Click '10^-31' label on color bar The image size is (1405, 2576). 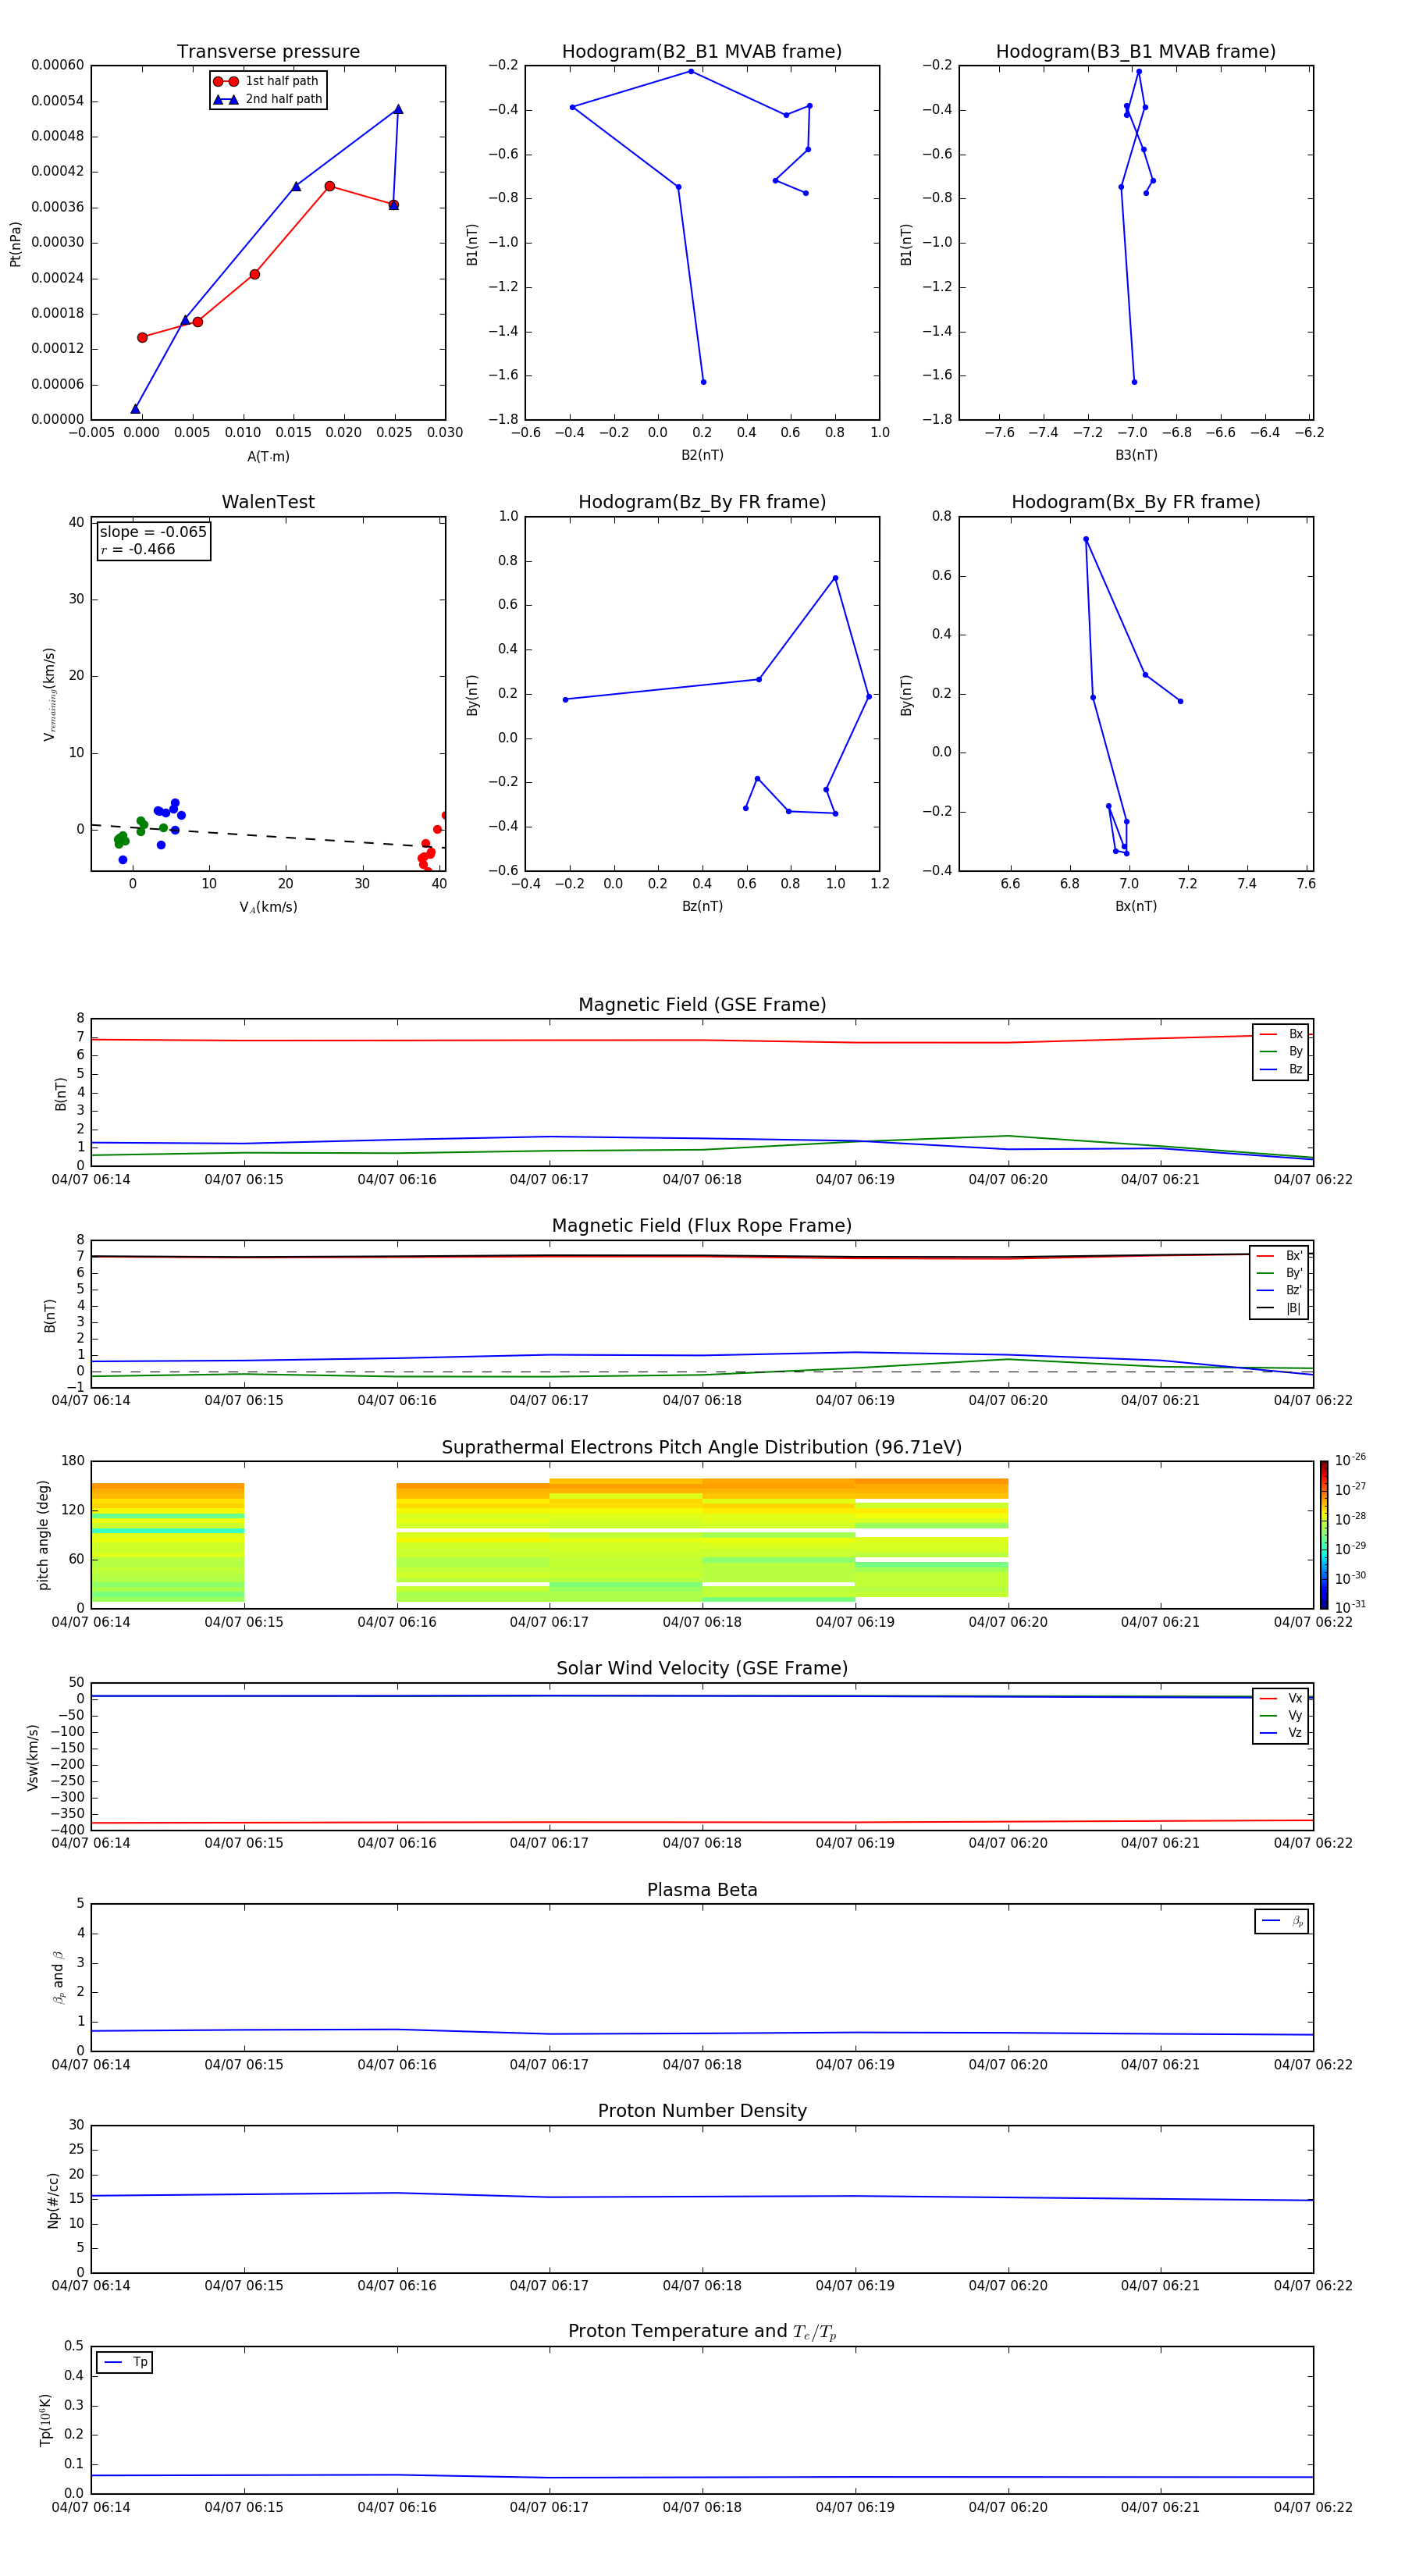pyautogui.click(x=1350, y=1607)
